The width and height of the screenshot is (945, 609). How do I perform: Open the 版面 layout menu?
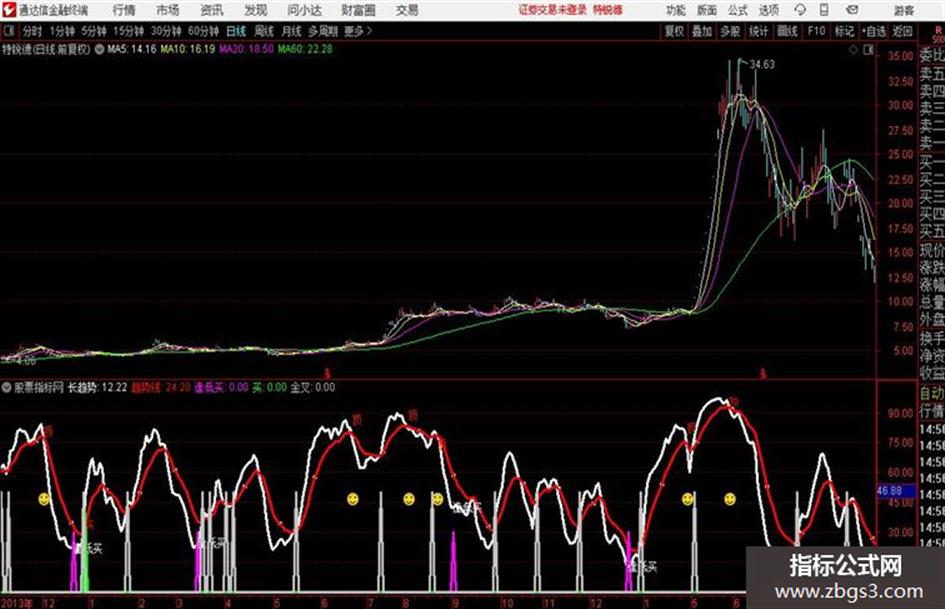point(706,10)
